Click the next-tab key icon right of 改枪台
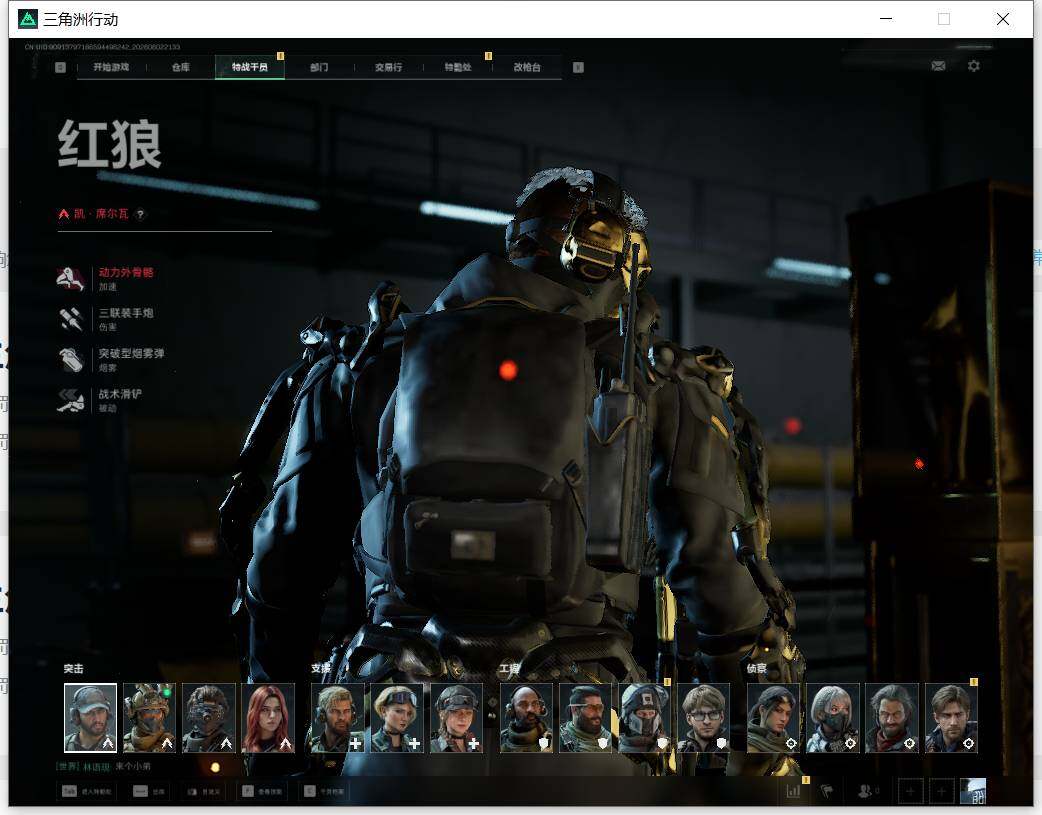The image size is (1042, 815). [578, 67]
